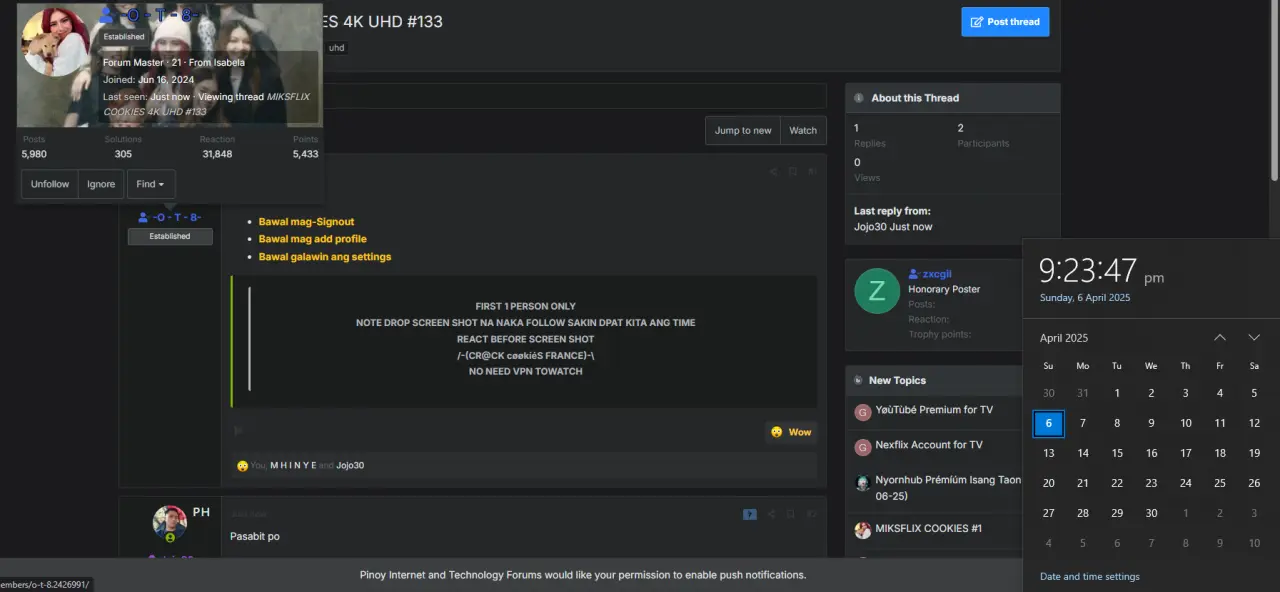Click the bookmark icon on first post
This screenshot has height=592, width=1280.
coord(792,171)
